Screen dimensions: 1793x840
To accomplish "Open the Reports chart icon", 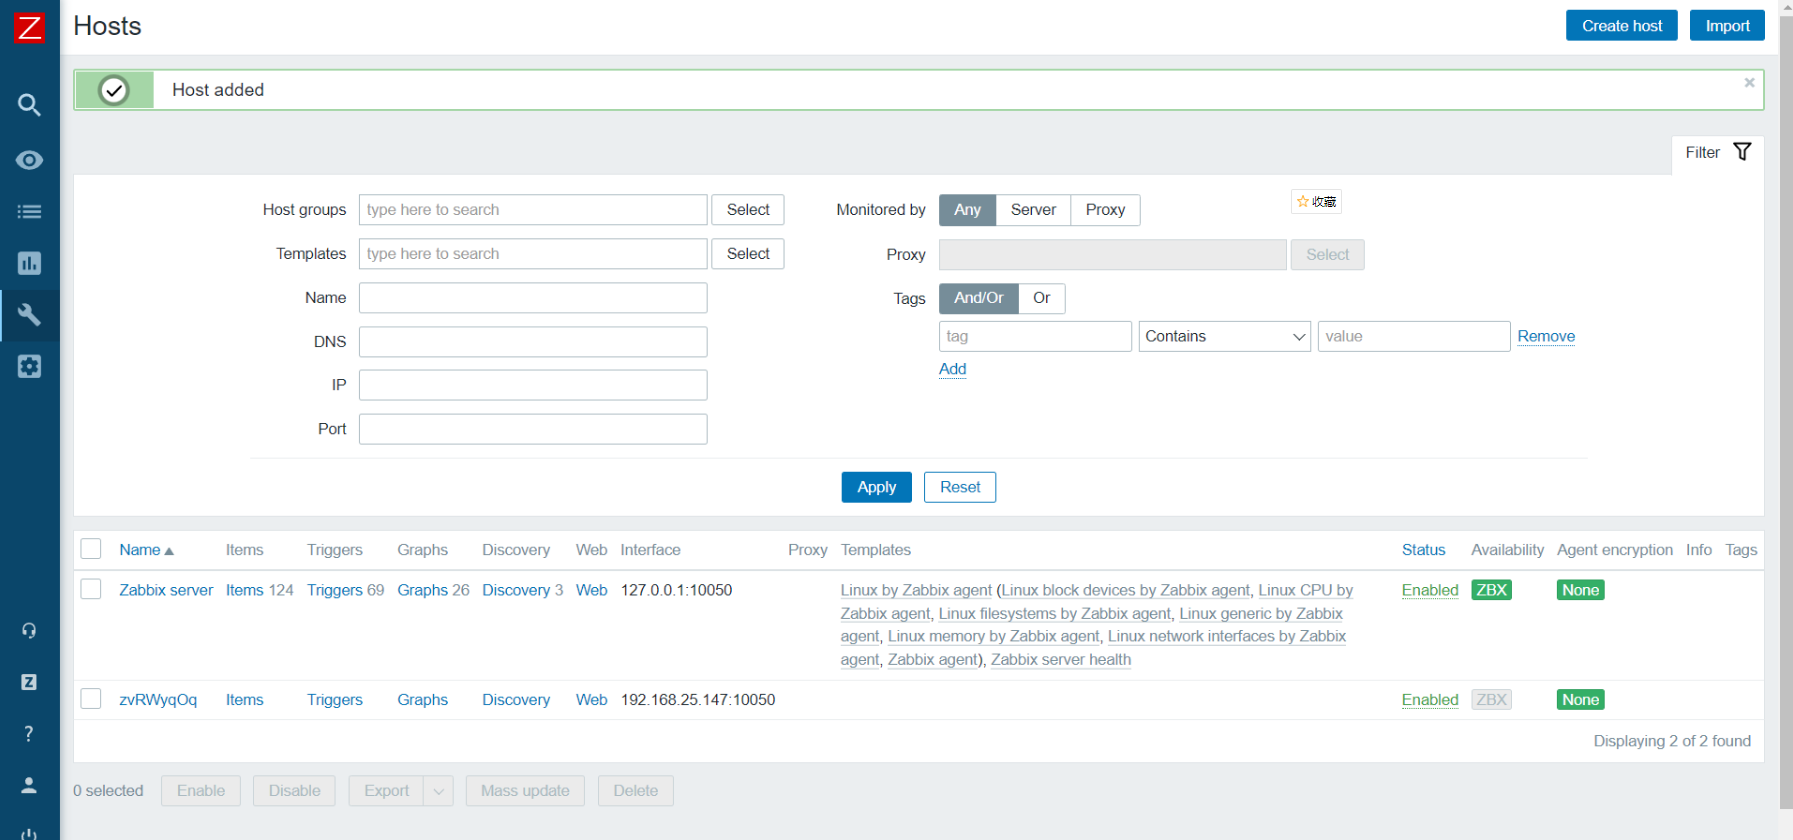I will coord(29,263).
